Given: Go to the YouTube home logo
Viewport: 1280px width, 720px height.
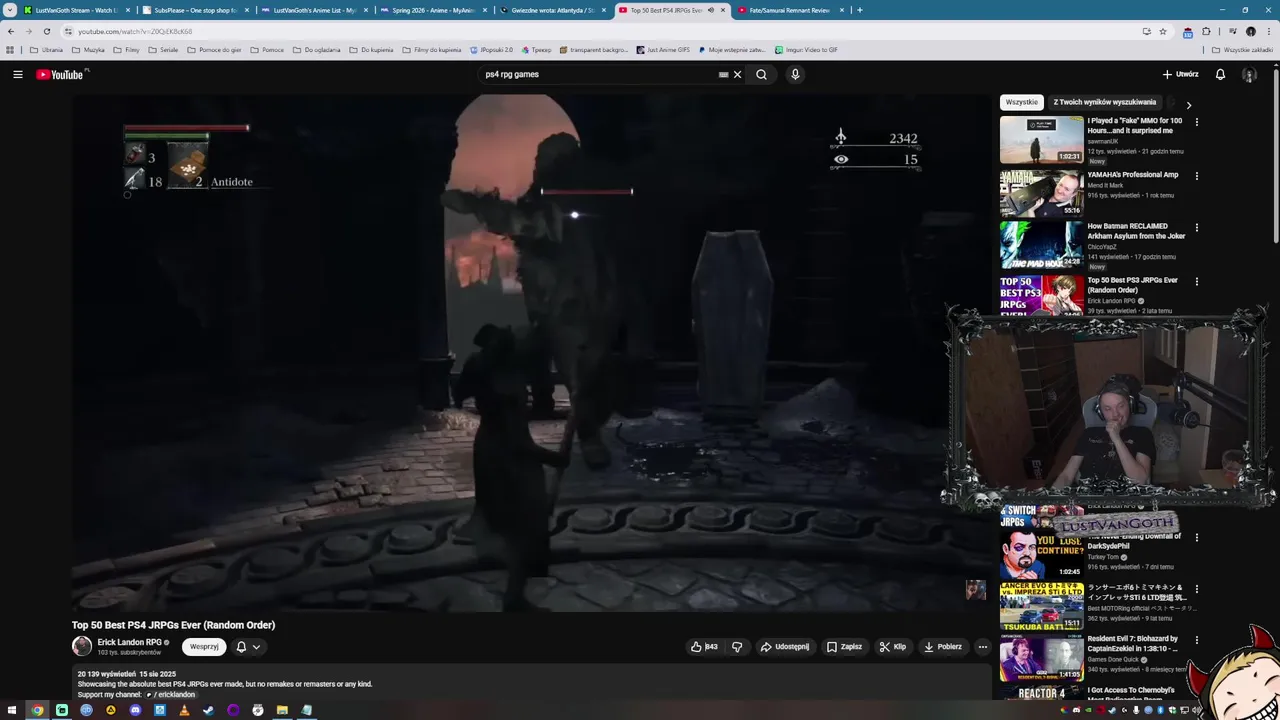Looking at the screenshot, I should pos(62,74).
